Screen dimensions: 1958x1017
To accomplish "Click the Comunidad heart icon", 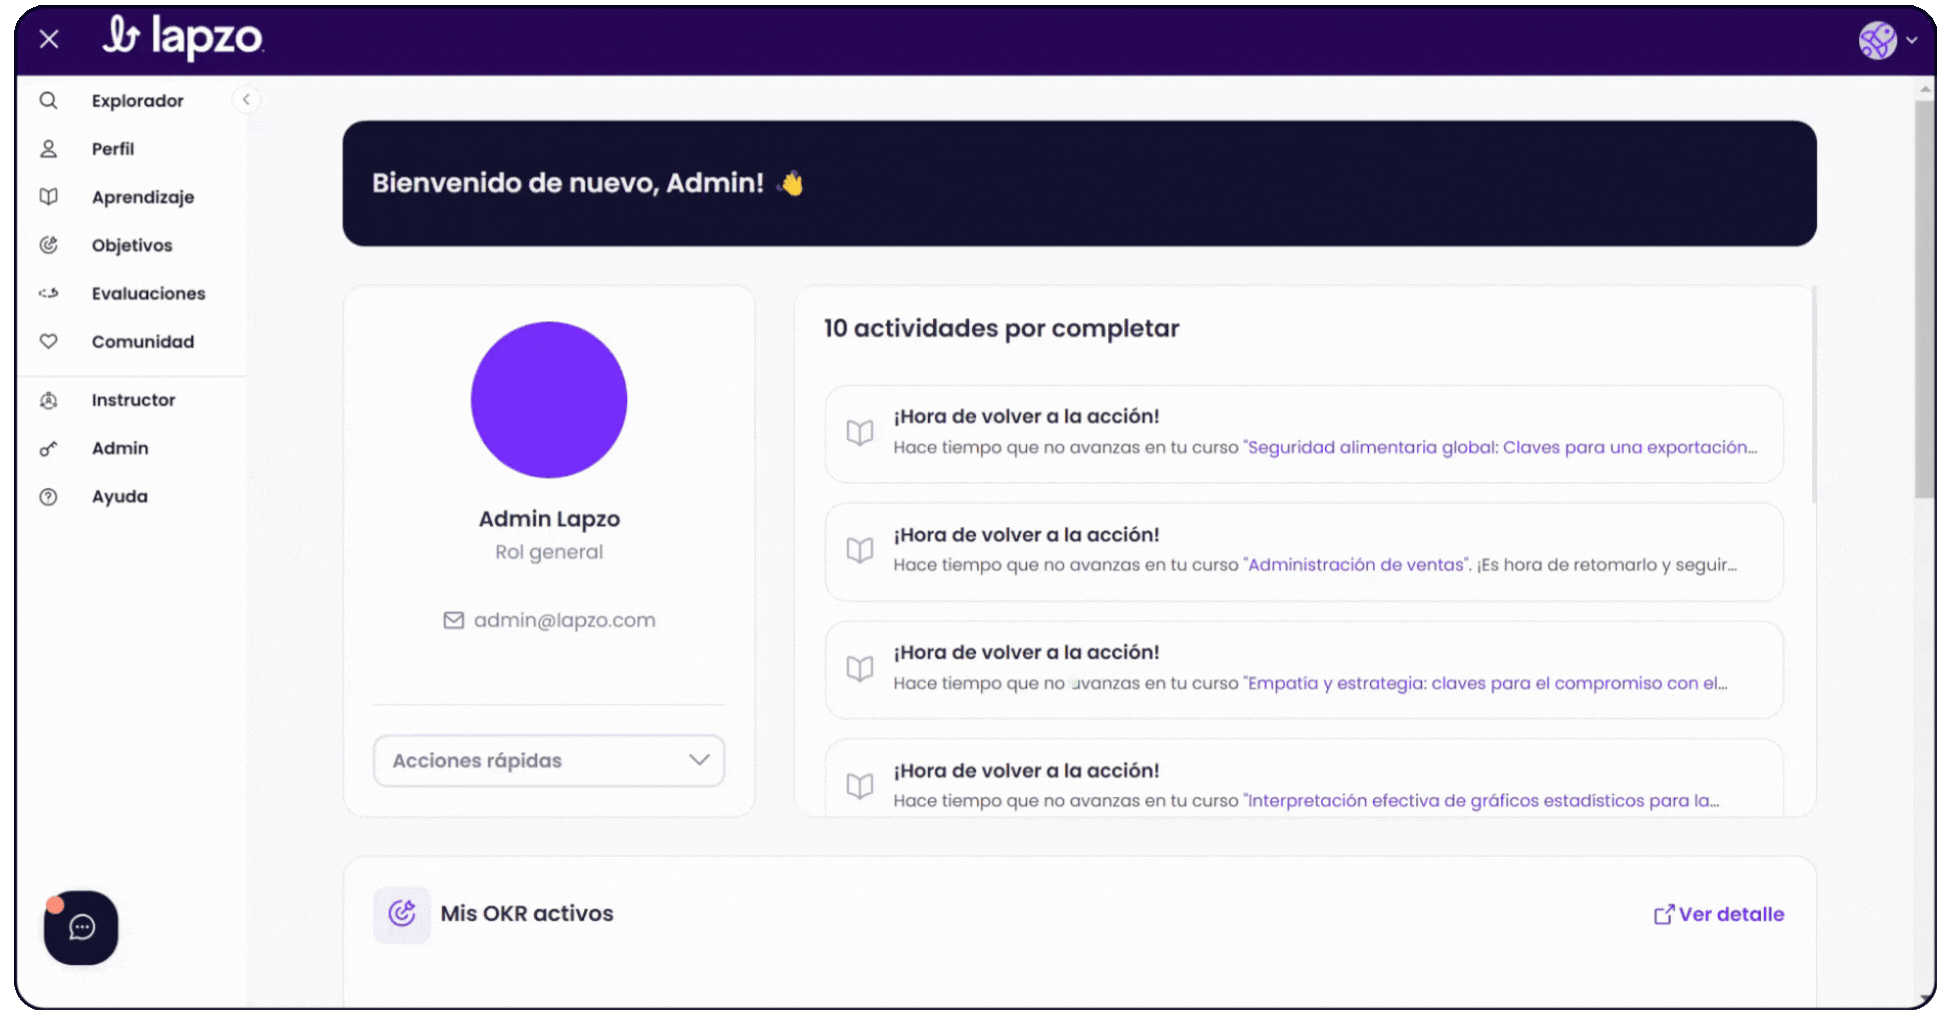I will 48,341.
